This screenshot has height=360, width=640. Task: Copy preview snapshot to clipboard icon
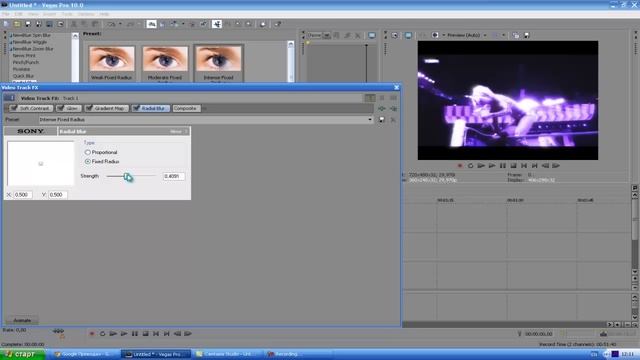point(516,36)
